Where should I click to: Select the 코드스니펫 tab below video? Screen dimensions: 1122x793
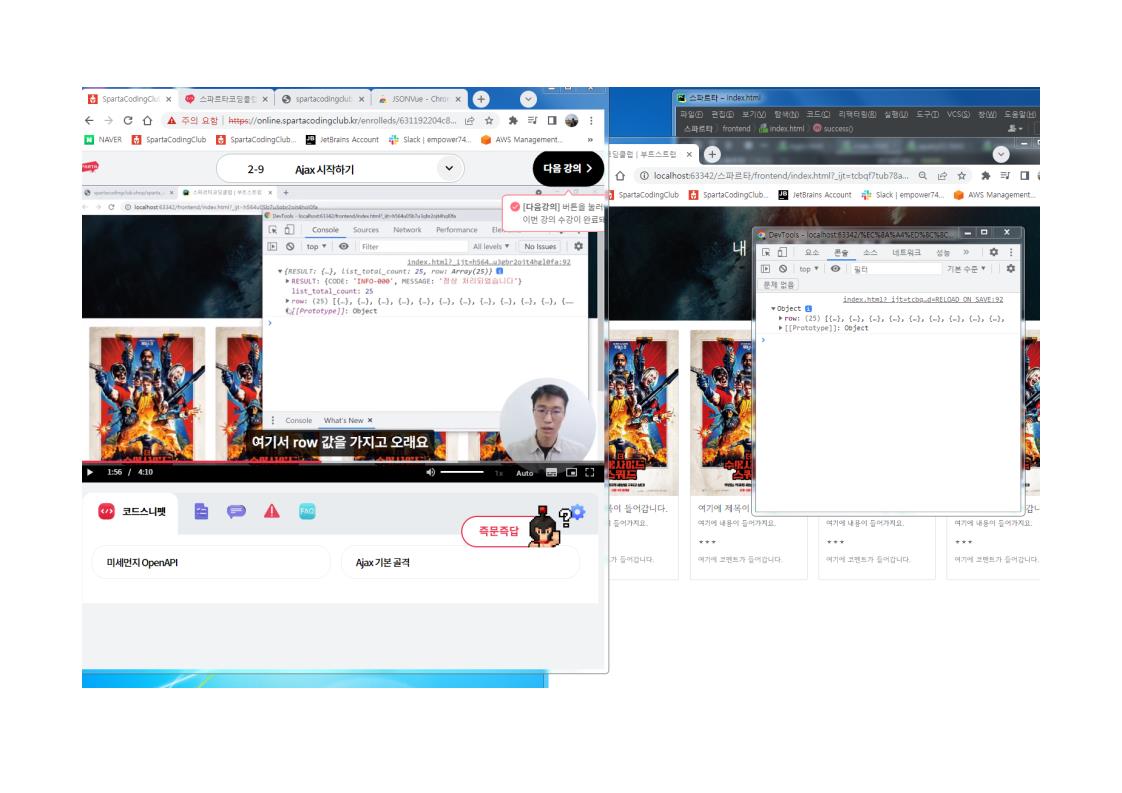(x=131, y=511)
